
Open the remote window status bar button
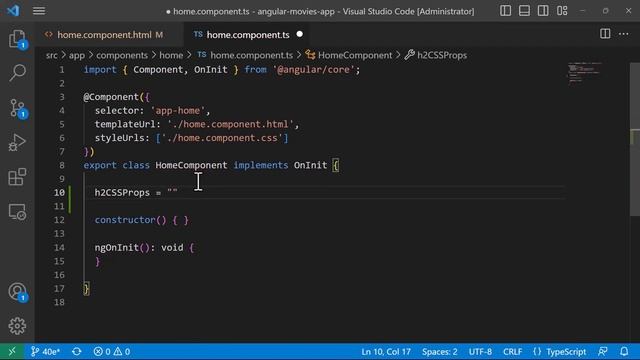(x=12, y=351)
